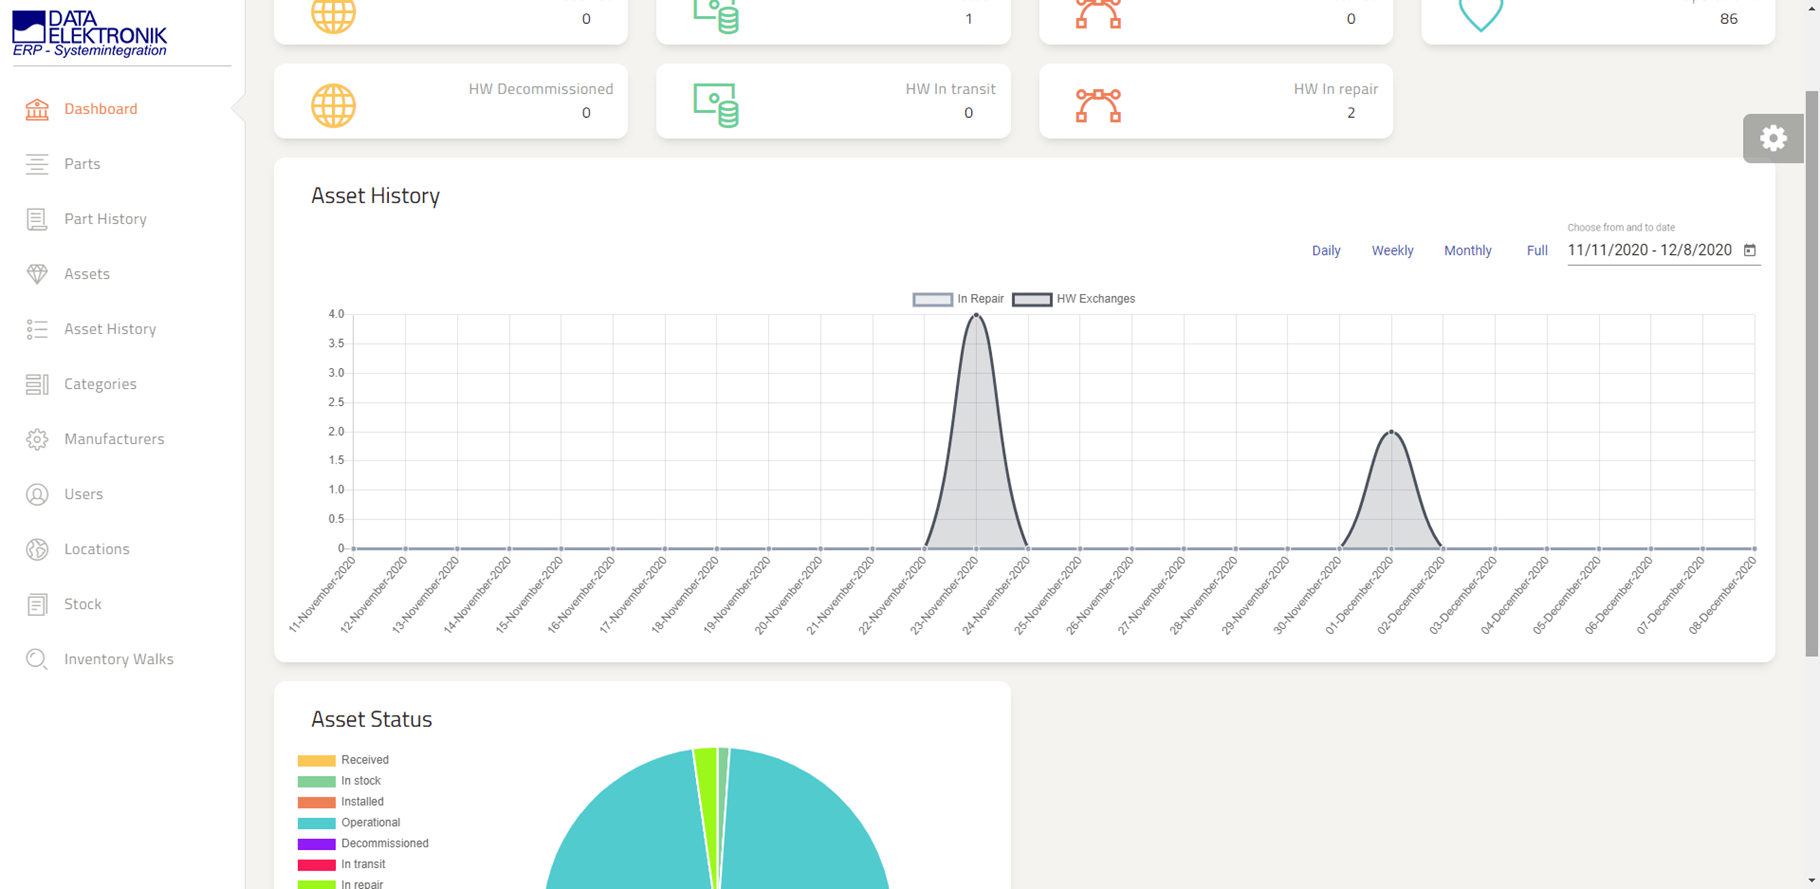Click the Dashboard sidebar icon

(x=37, y=109)
